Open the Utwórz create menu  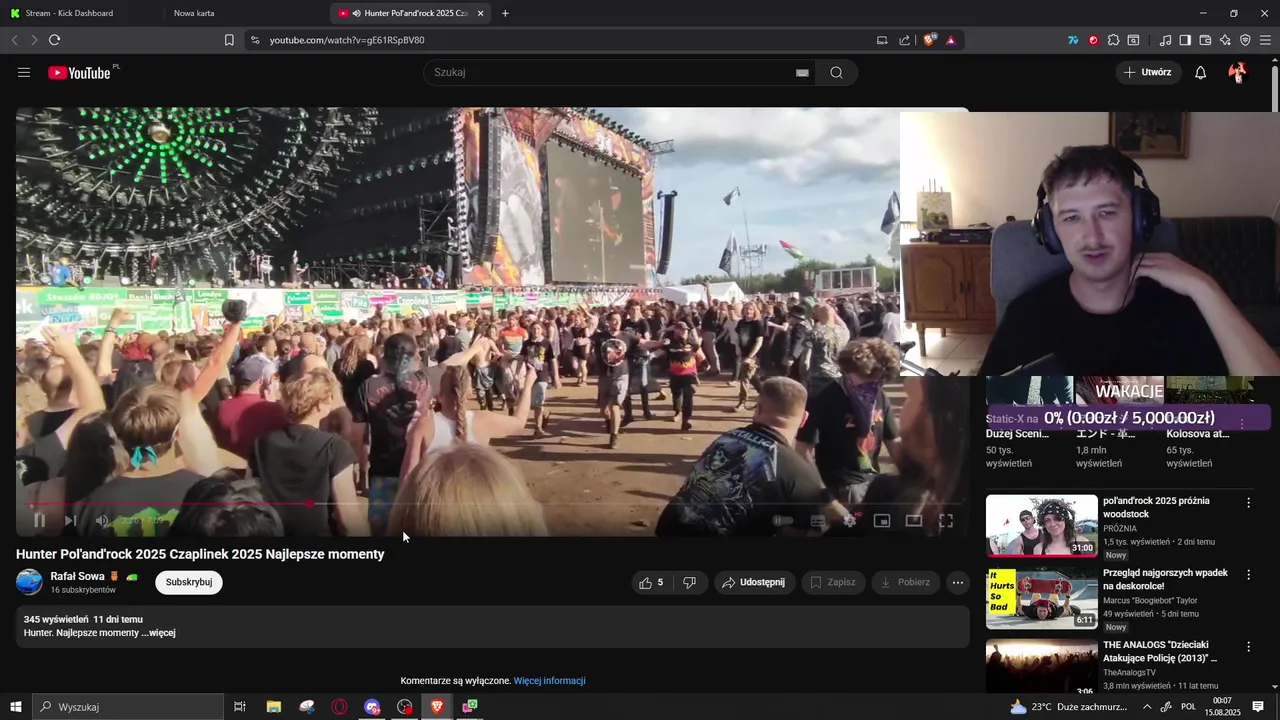coord(1148,72)
